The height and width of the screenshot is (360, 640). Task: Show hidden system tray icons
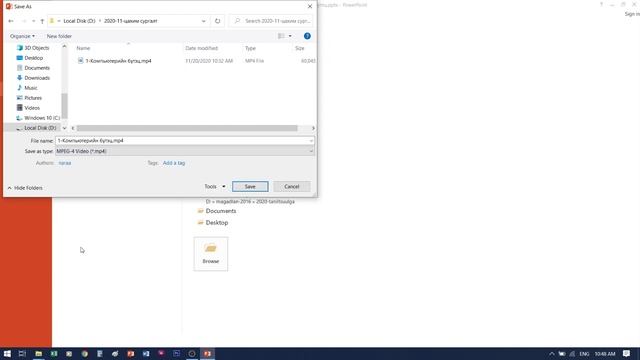[551, 354]
